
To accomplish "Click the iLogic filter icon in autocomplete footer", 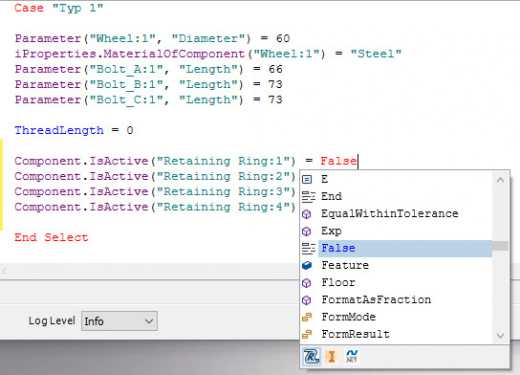I will click(311, 356).
